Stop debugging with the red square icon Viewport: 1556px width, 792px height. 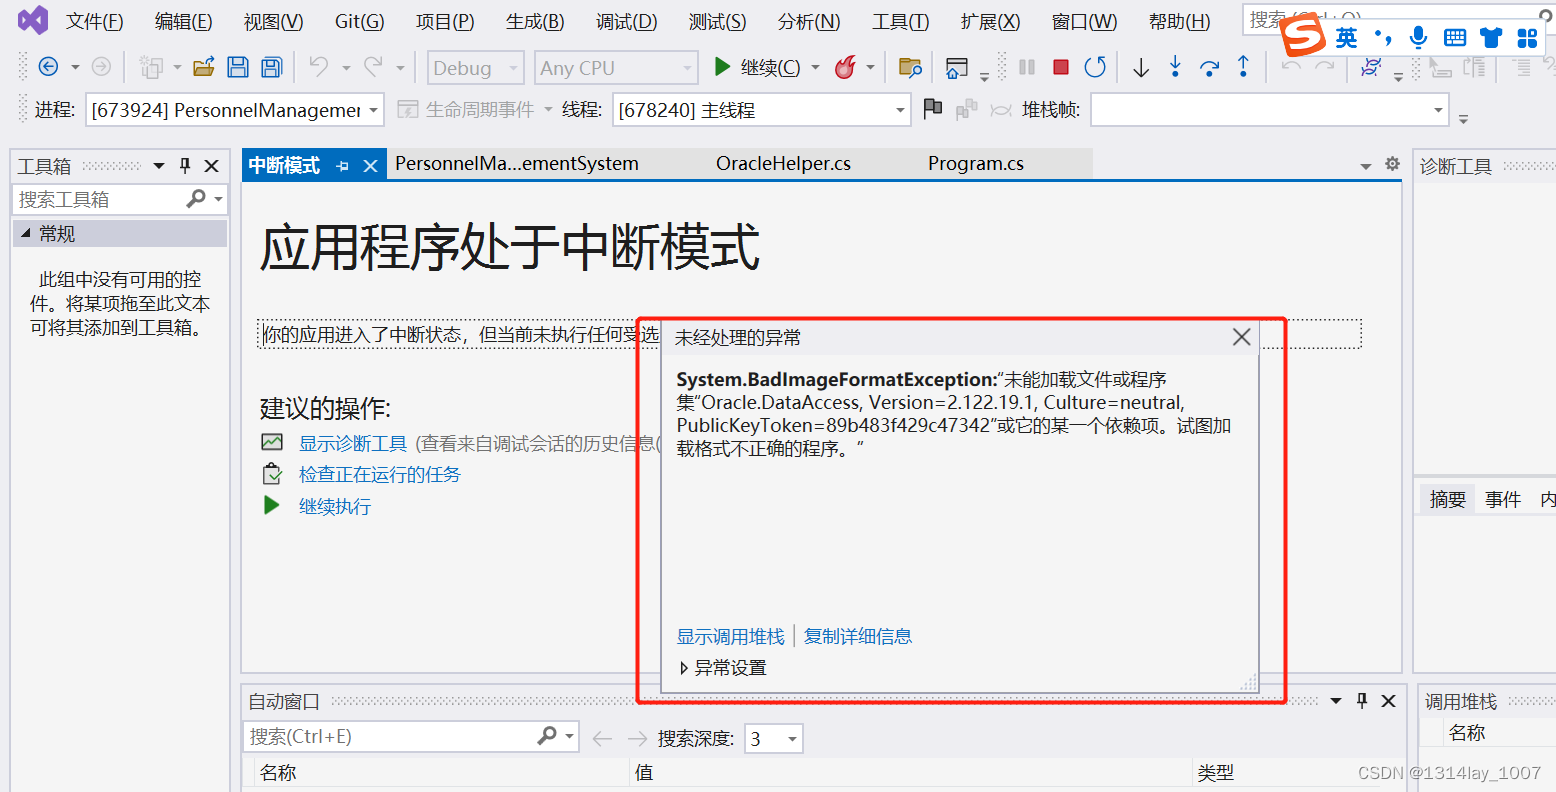(1062, 66)
